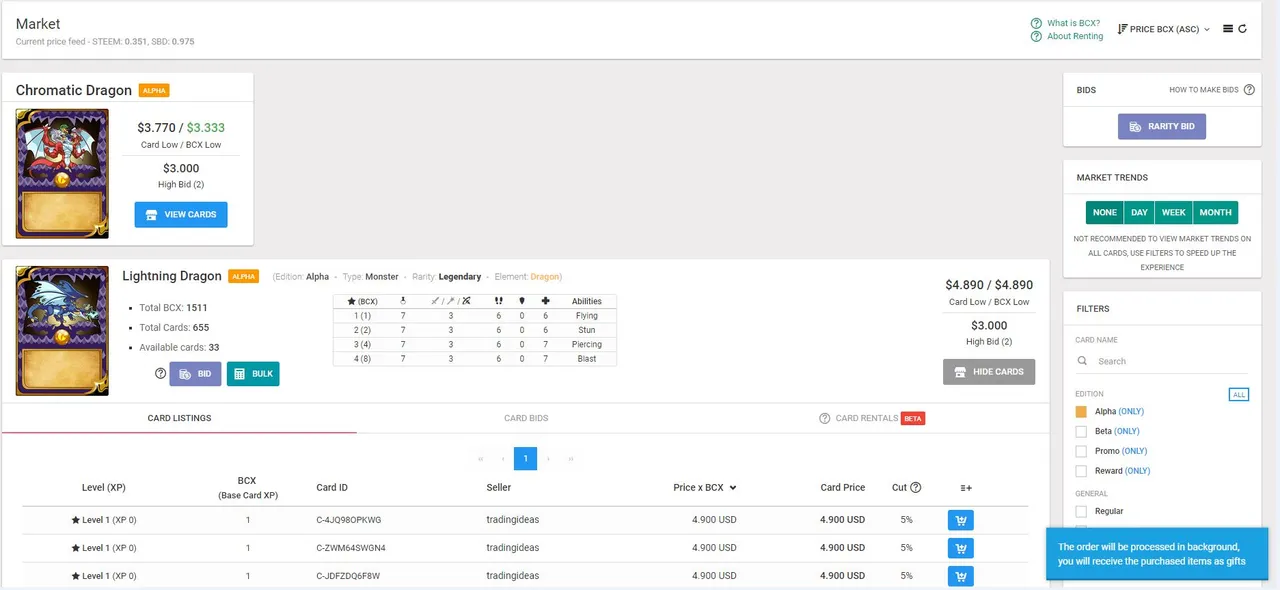Image resolution: width=1280 pixels, height=590 pixels.
Task: Enable the Beta edition checkbox
Action: (1081, 432)
